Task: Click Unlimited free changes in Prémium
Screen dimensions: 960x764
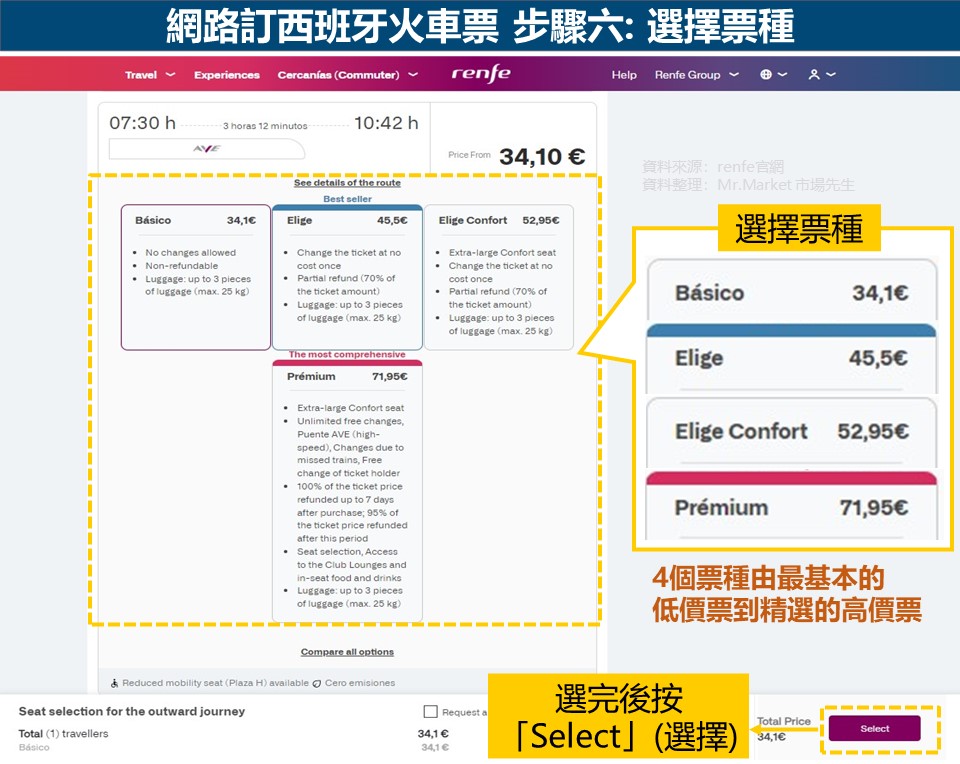Action: pyautogui.click(x=350, y=421)
